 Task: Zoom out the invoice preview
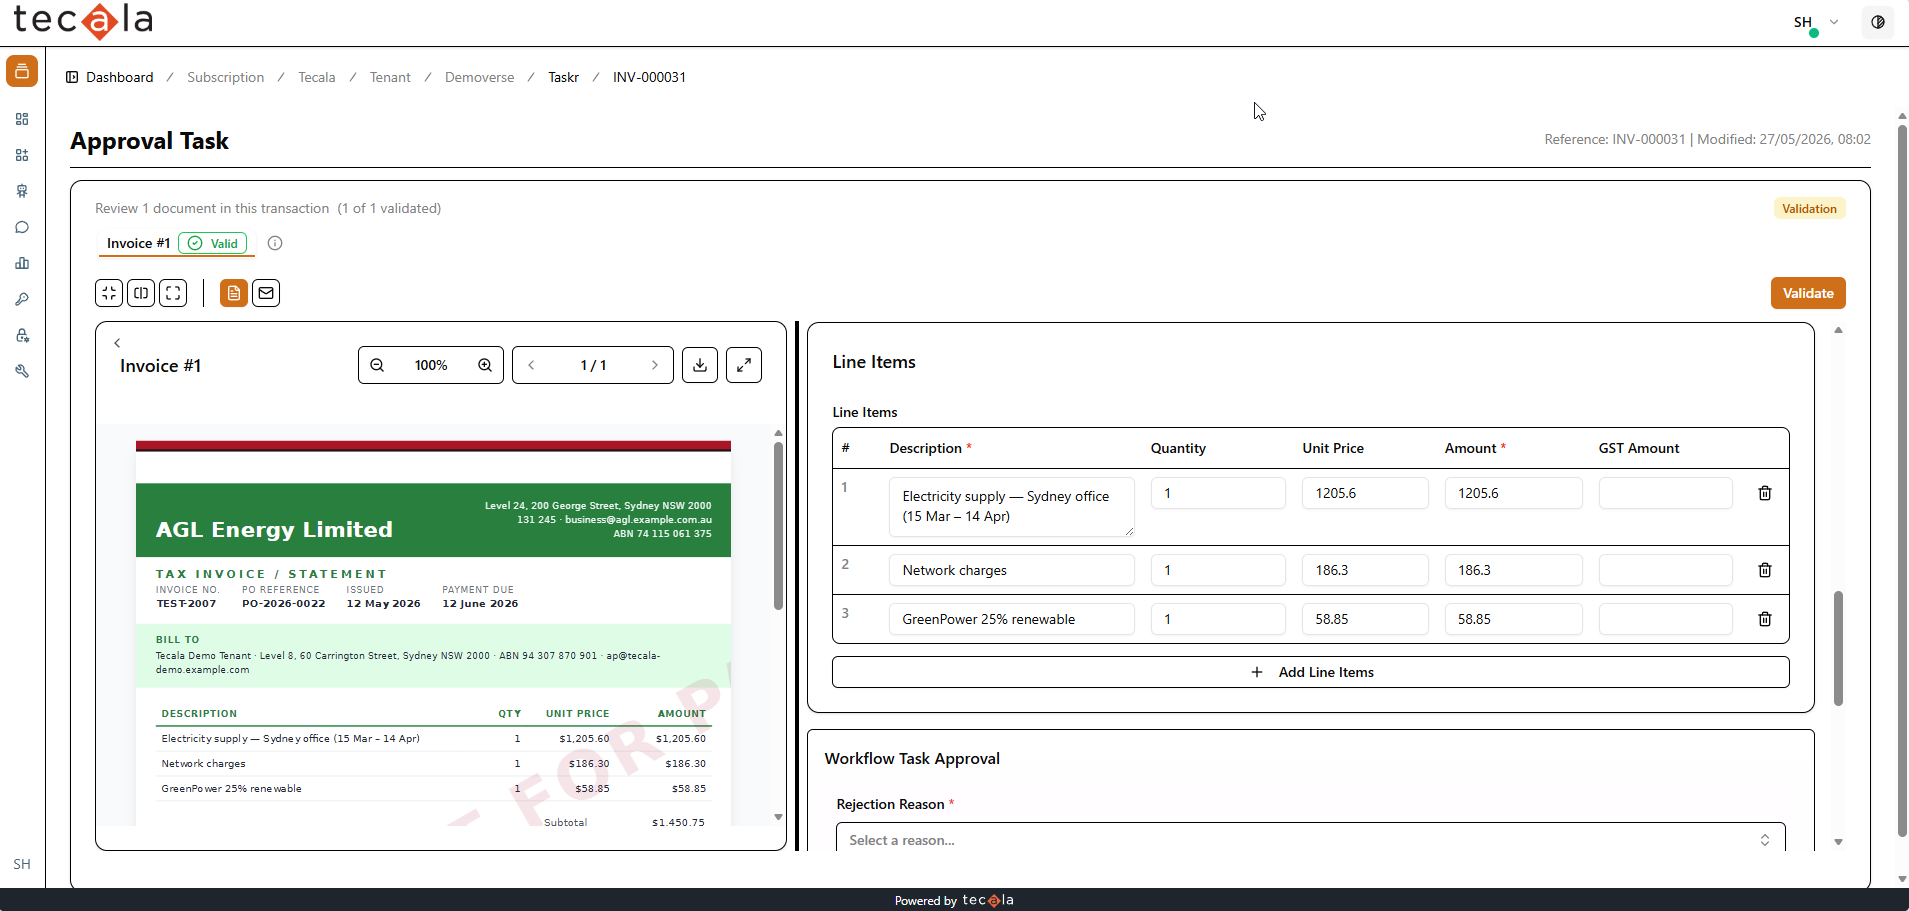(377, 365)
